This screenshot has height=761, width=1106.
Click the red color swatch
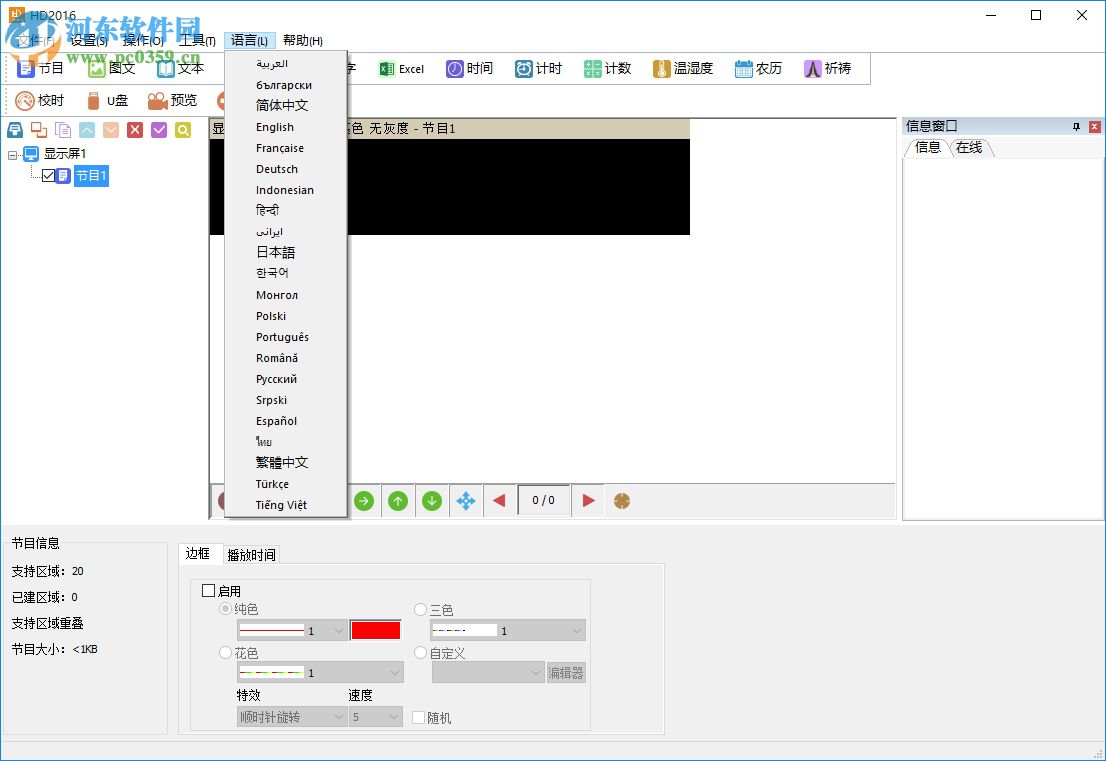pos(375,630)
